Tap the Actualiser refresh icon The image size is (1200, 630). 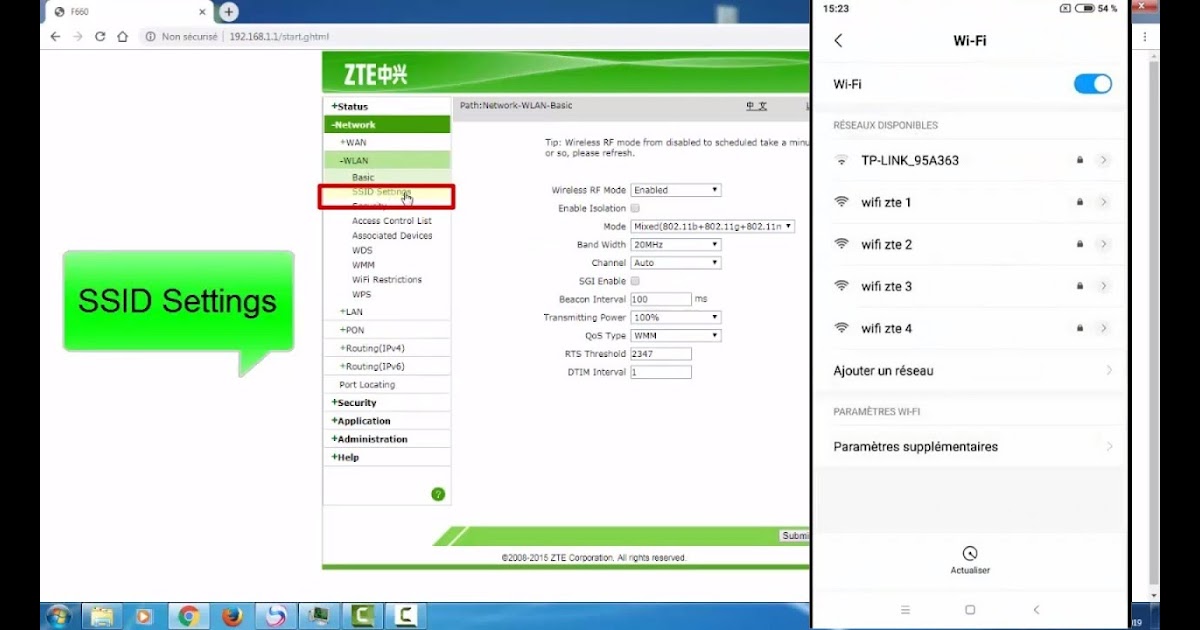969,553
